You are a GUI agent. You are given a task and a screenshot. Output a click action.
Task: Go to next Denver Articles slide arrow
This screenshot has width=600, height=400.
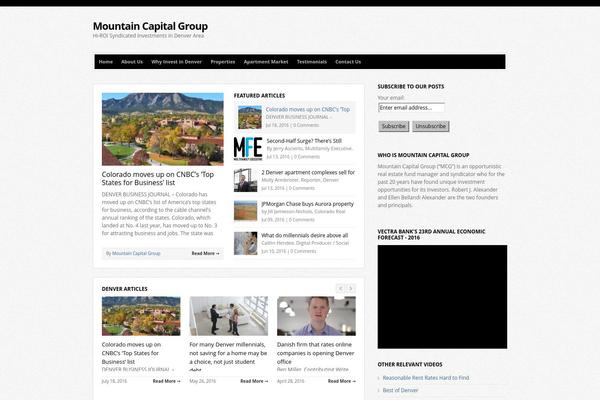tap(351, 288)
